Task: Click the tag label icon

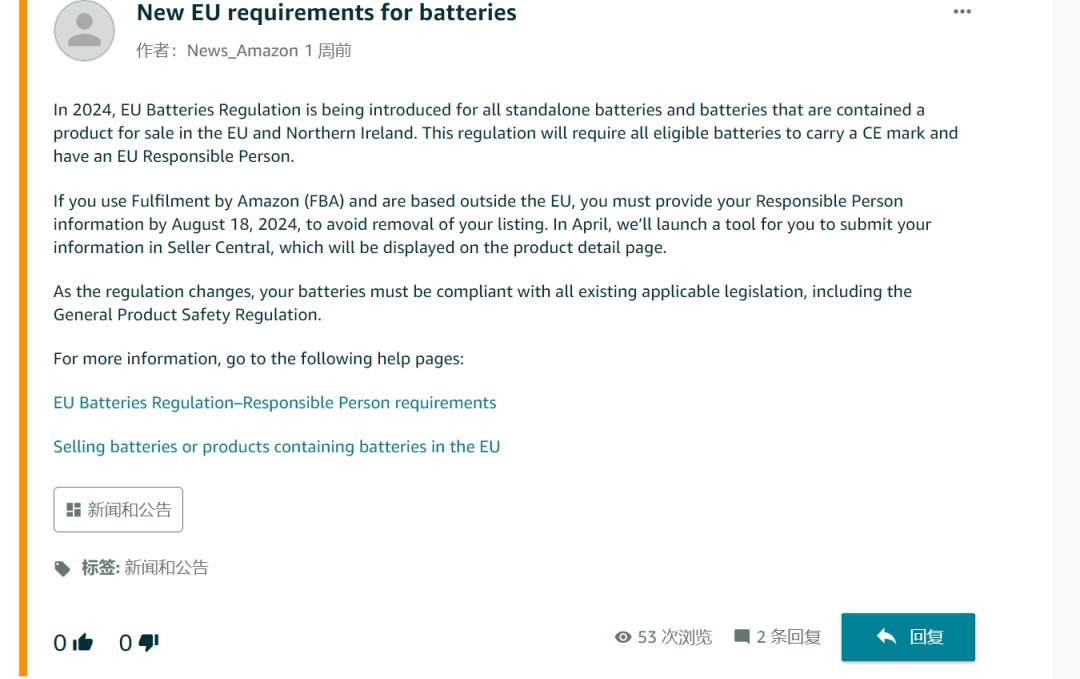Action: click(x=63, y=568)
